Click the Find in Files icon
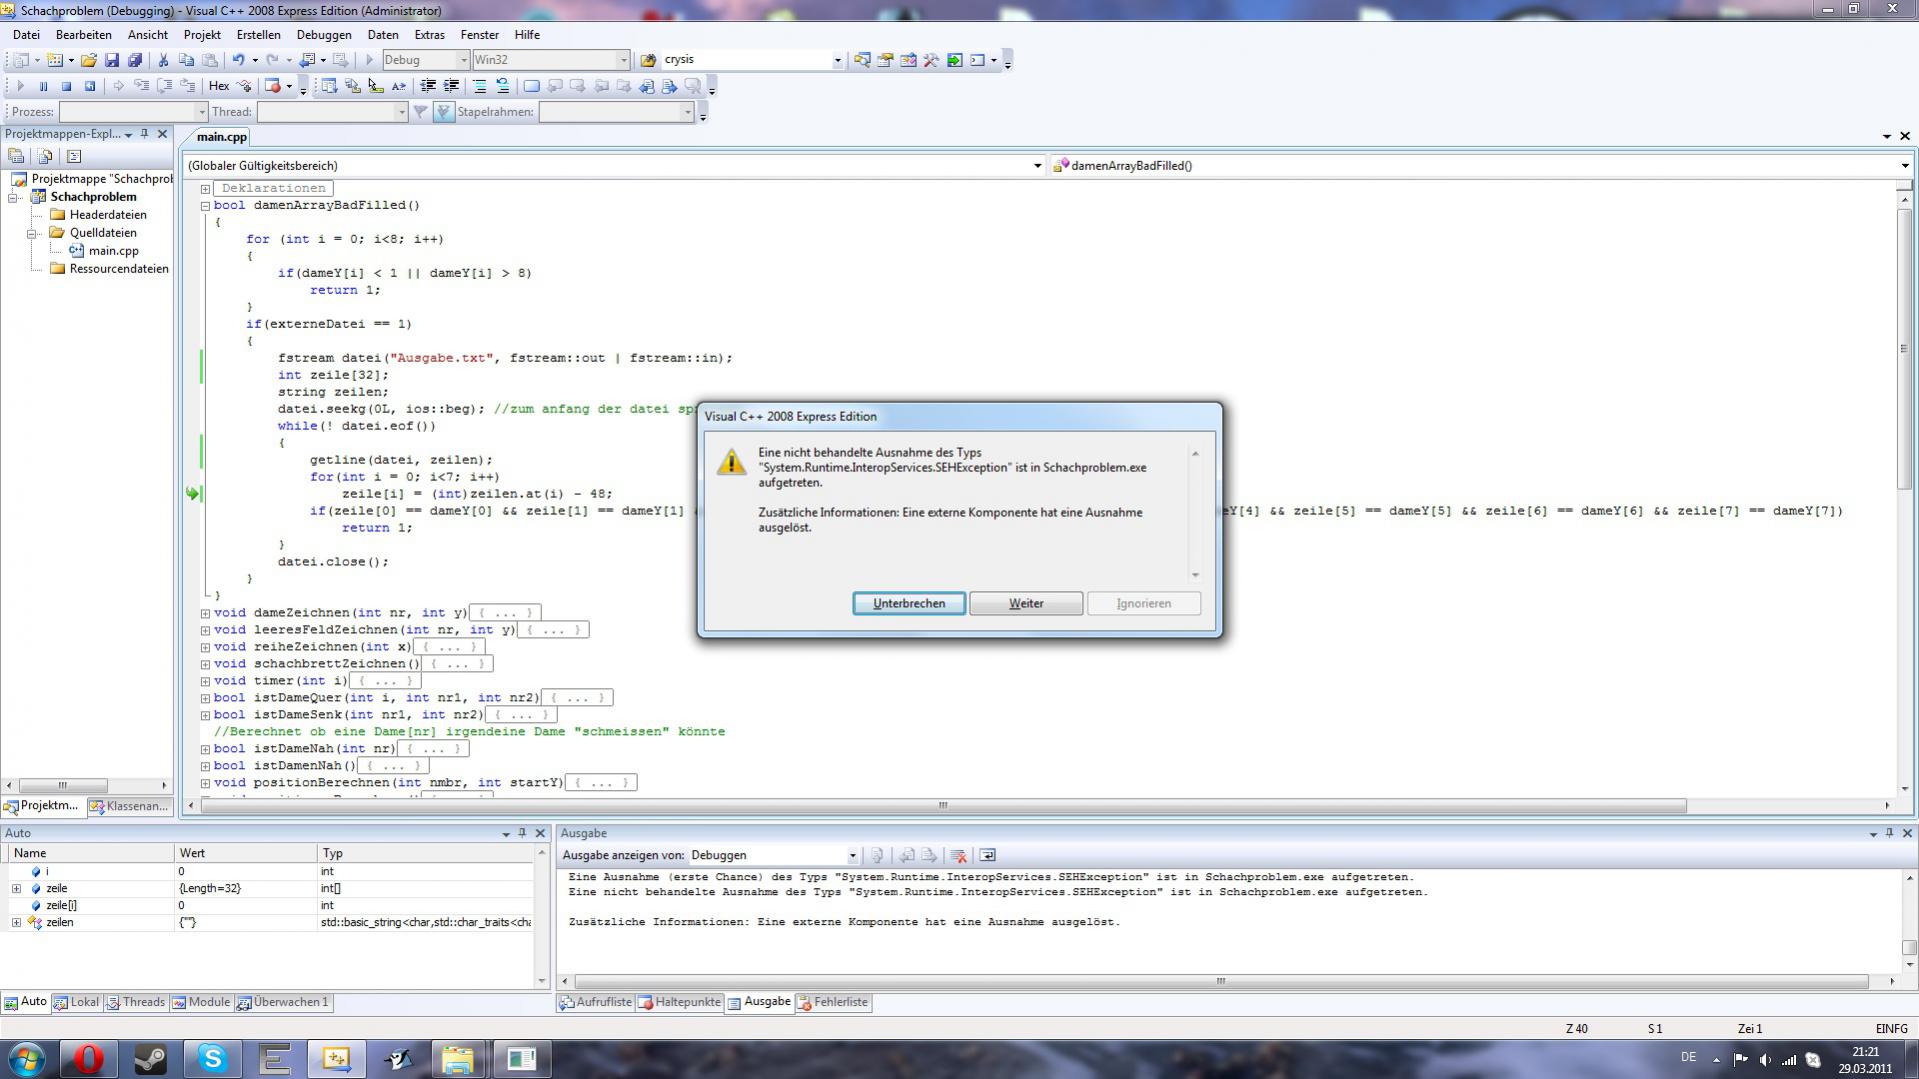Screen dimensions: 1919x1079 648,60
